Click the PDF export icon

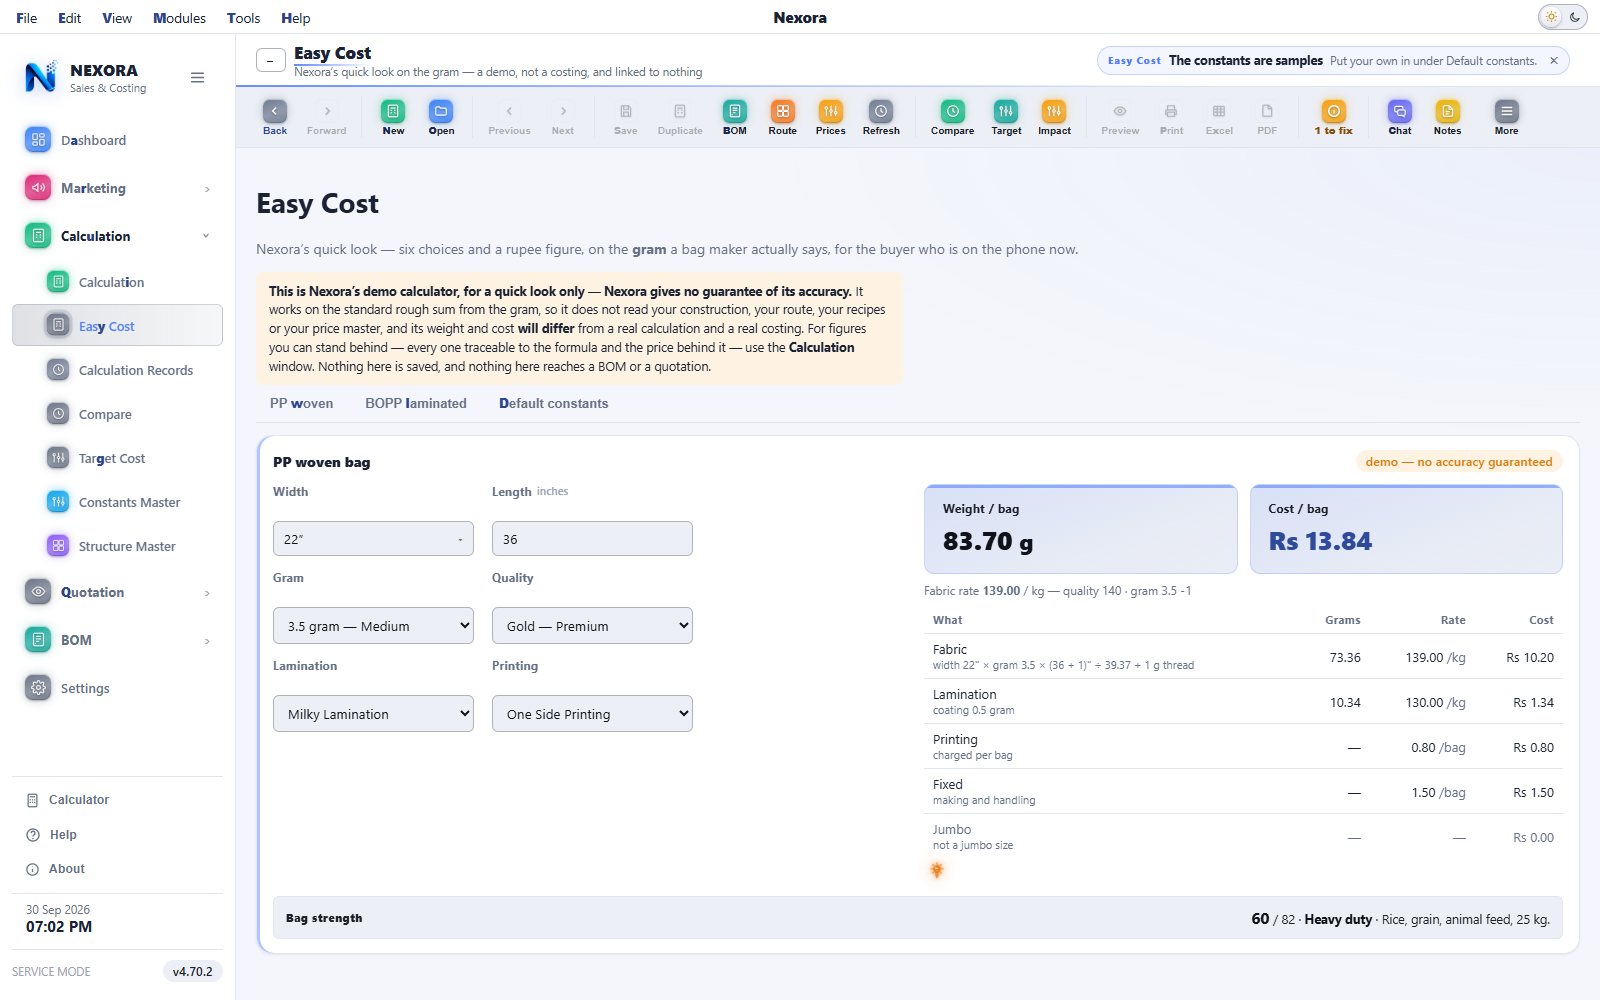(1267, 117)
